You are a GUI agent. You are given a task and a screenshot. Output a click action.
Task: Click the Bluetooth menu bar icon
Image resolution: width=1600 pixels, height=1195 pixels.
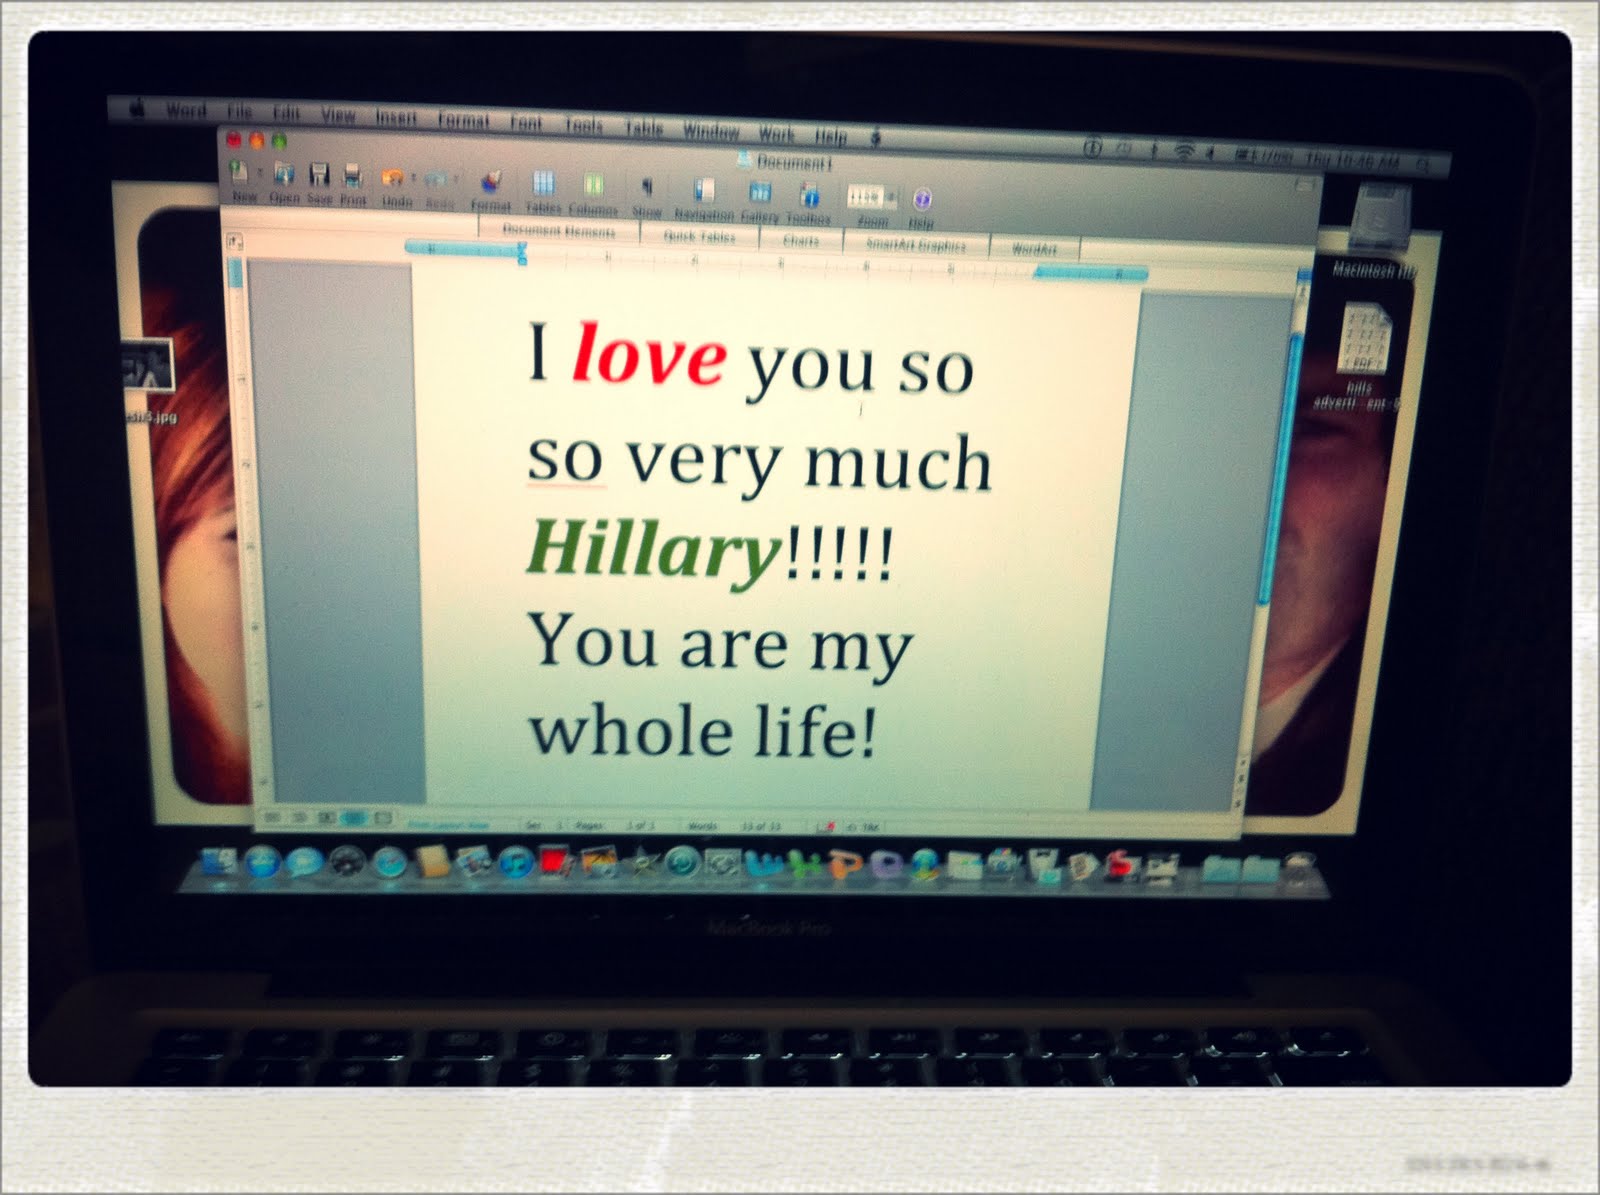pos(1153,150)
